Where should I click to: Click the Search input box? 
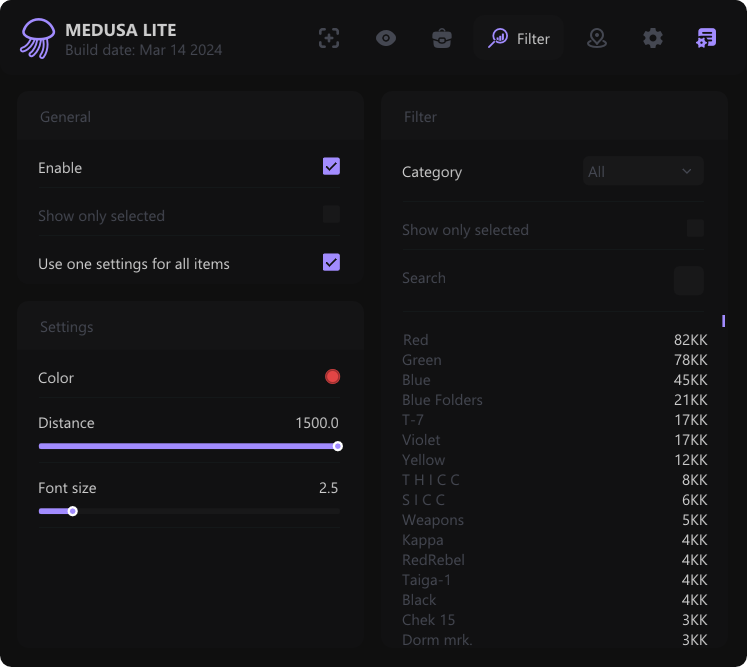[689, 280]
